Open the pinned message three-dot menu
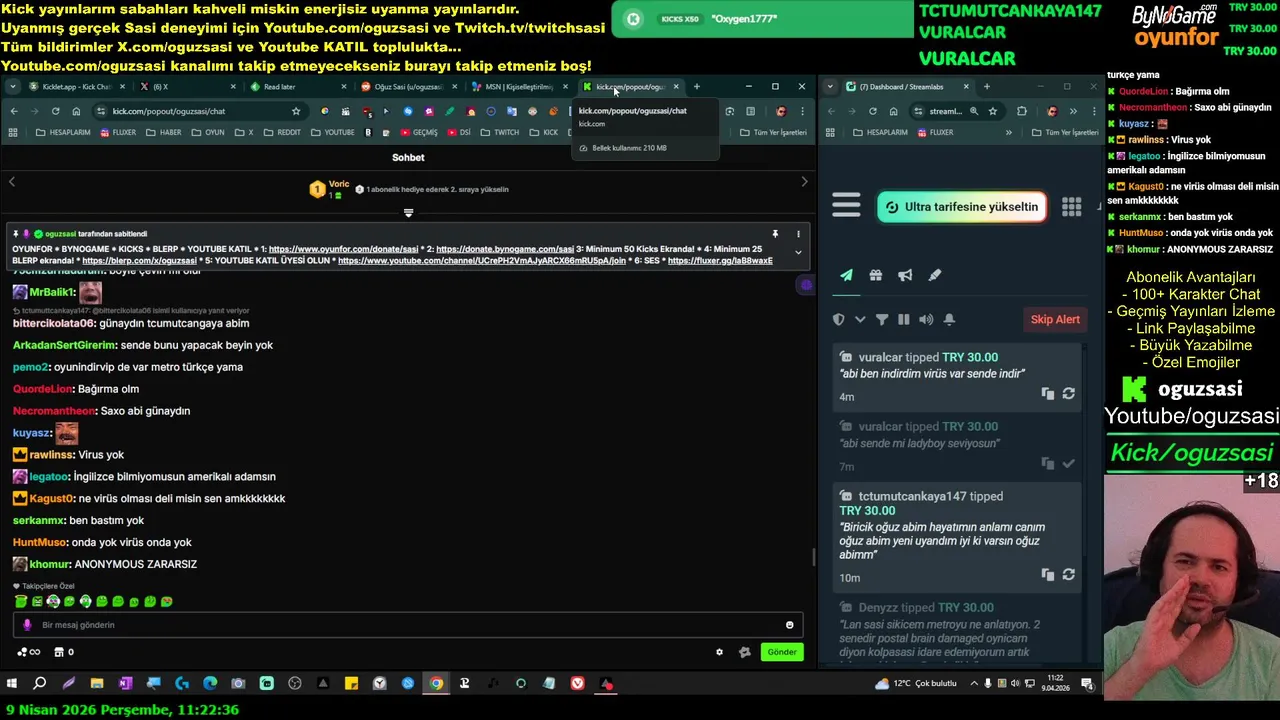The image size is (1280, 720). 798,234
